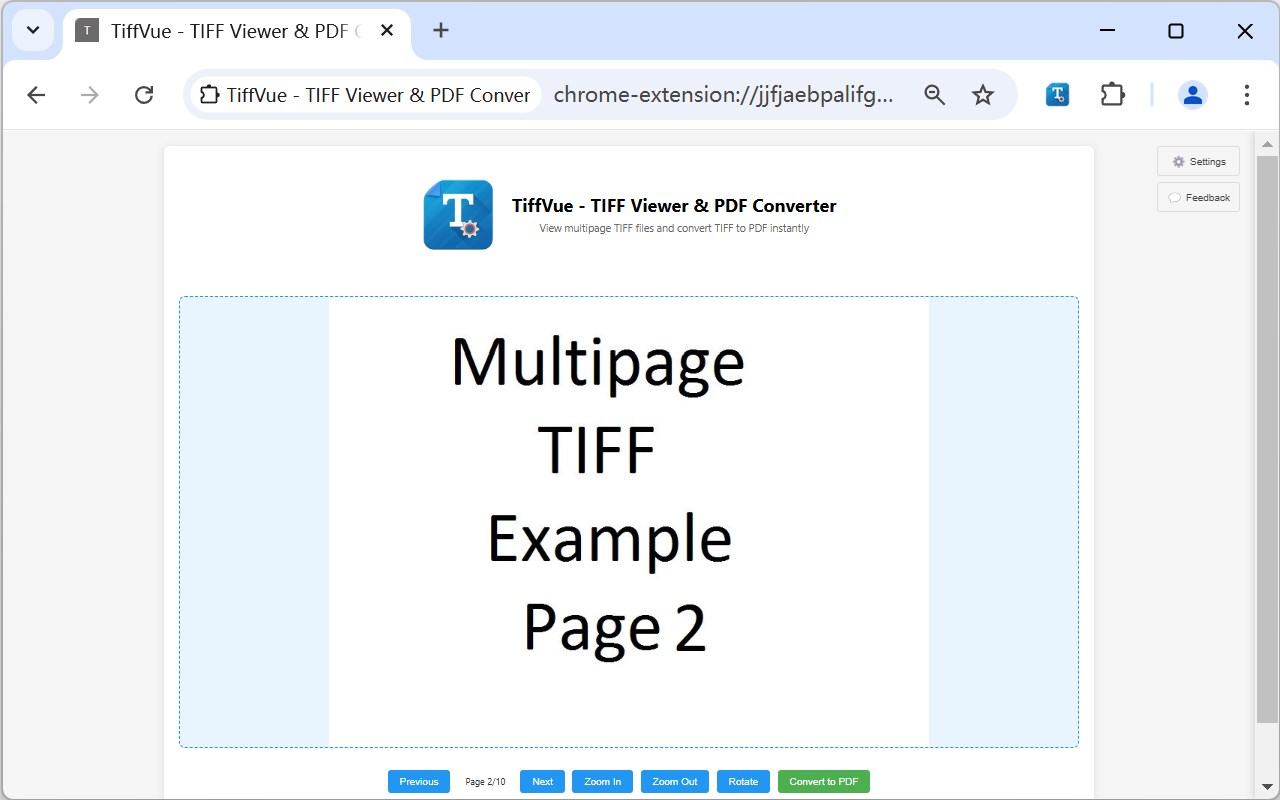
Task: Open the Feedback button
Action: [1198, 197]
